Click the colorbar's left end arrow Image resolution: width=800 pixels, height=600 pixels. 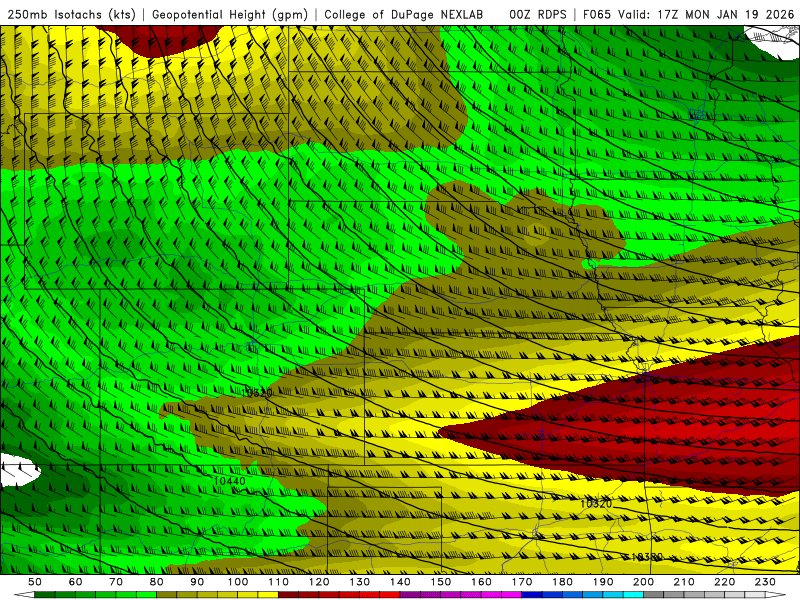click(x=23, y=595)
